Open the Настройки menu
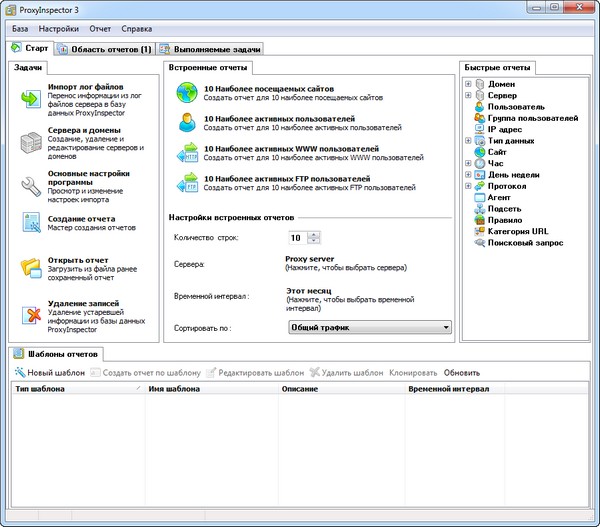 (x=59, y=29)
